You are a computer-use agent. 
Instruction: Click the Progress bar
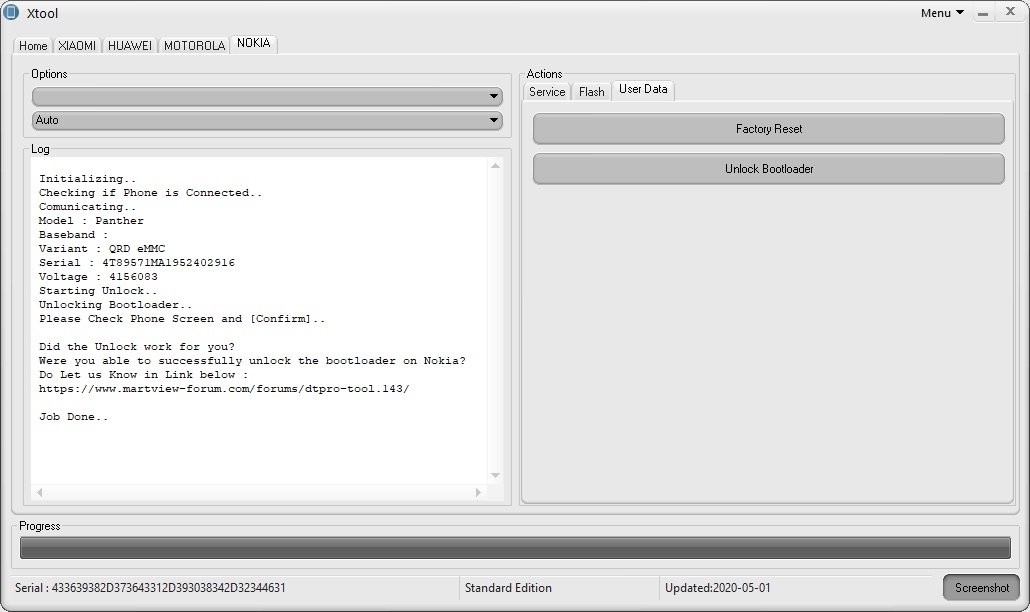click(x=515, y=548)
